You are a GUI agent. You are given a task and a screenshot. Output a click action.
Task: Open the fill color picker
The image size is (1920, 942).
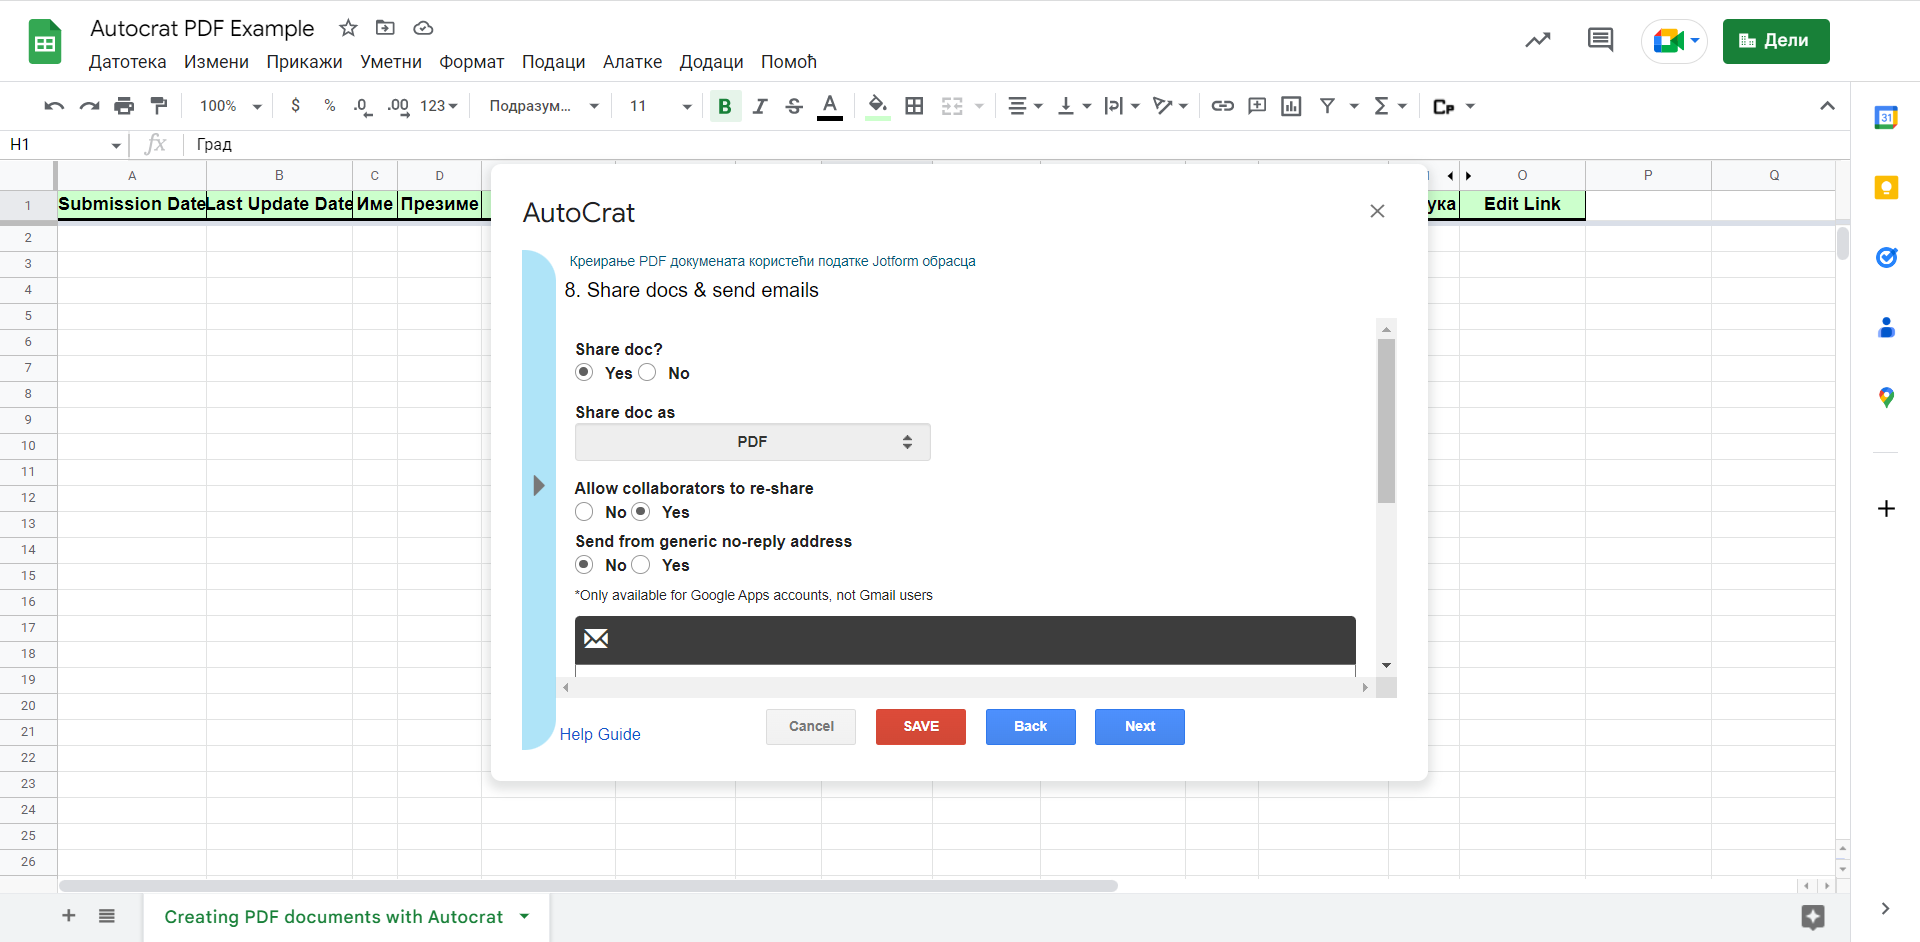tap(877, 106)
